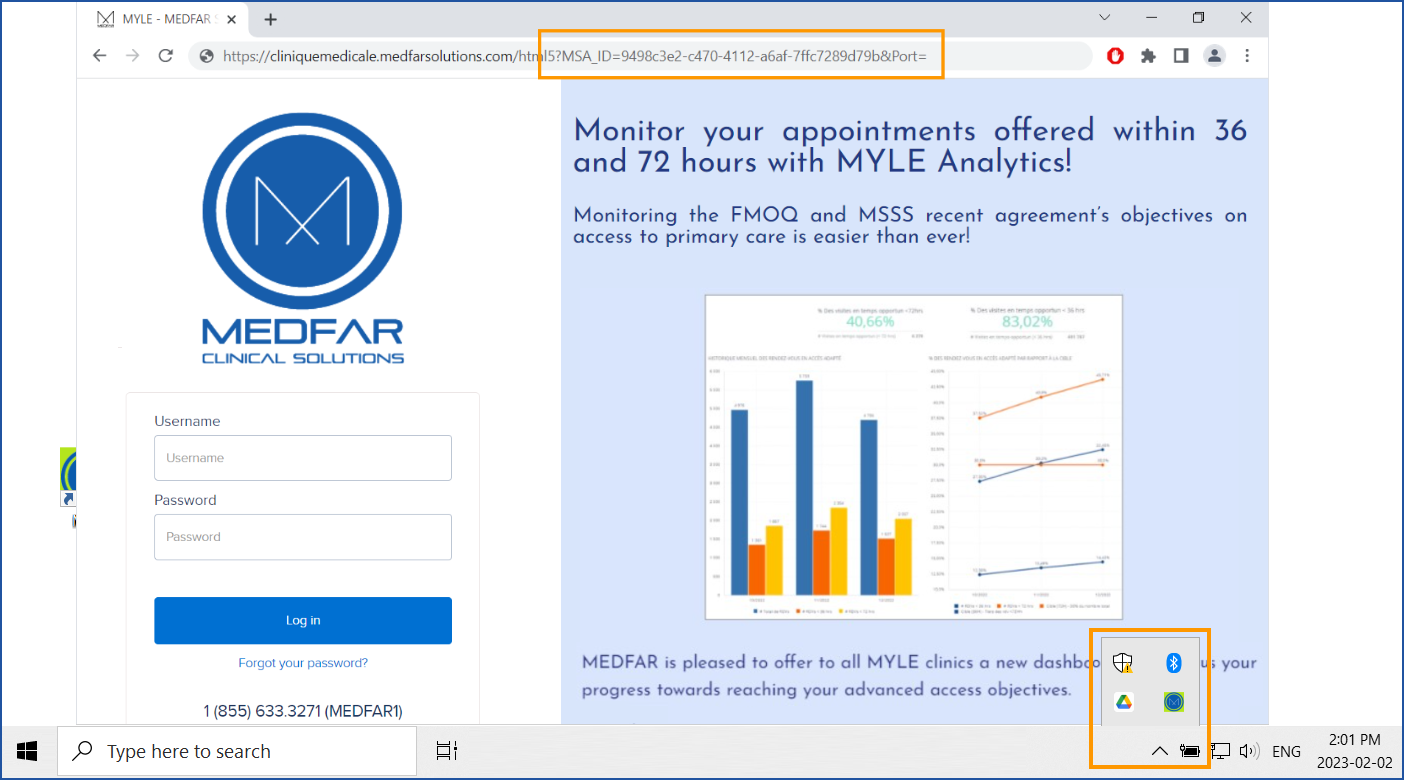The image size is (1404, 780).
Task: Click the Username input field
Action: tap(303, 458)
